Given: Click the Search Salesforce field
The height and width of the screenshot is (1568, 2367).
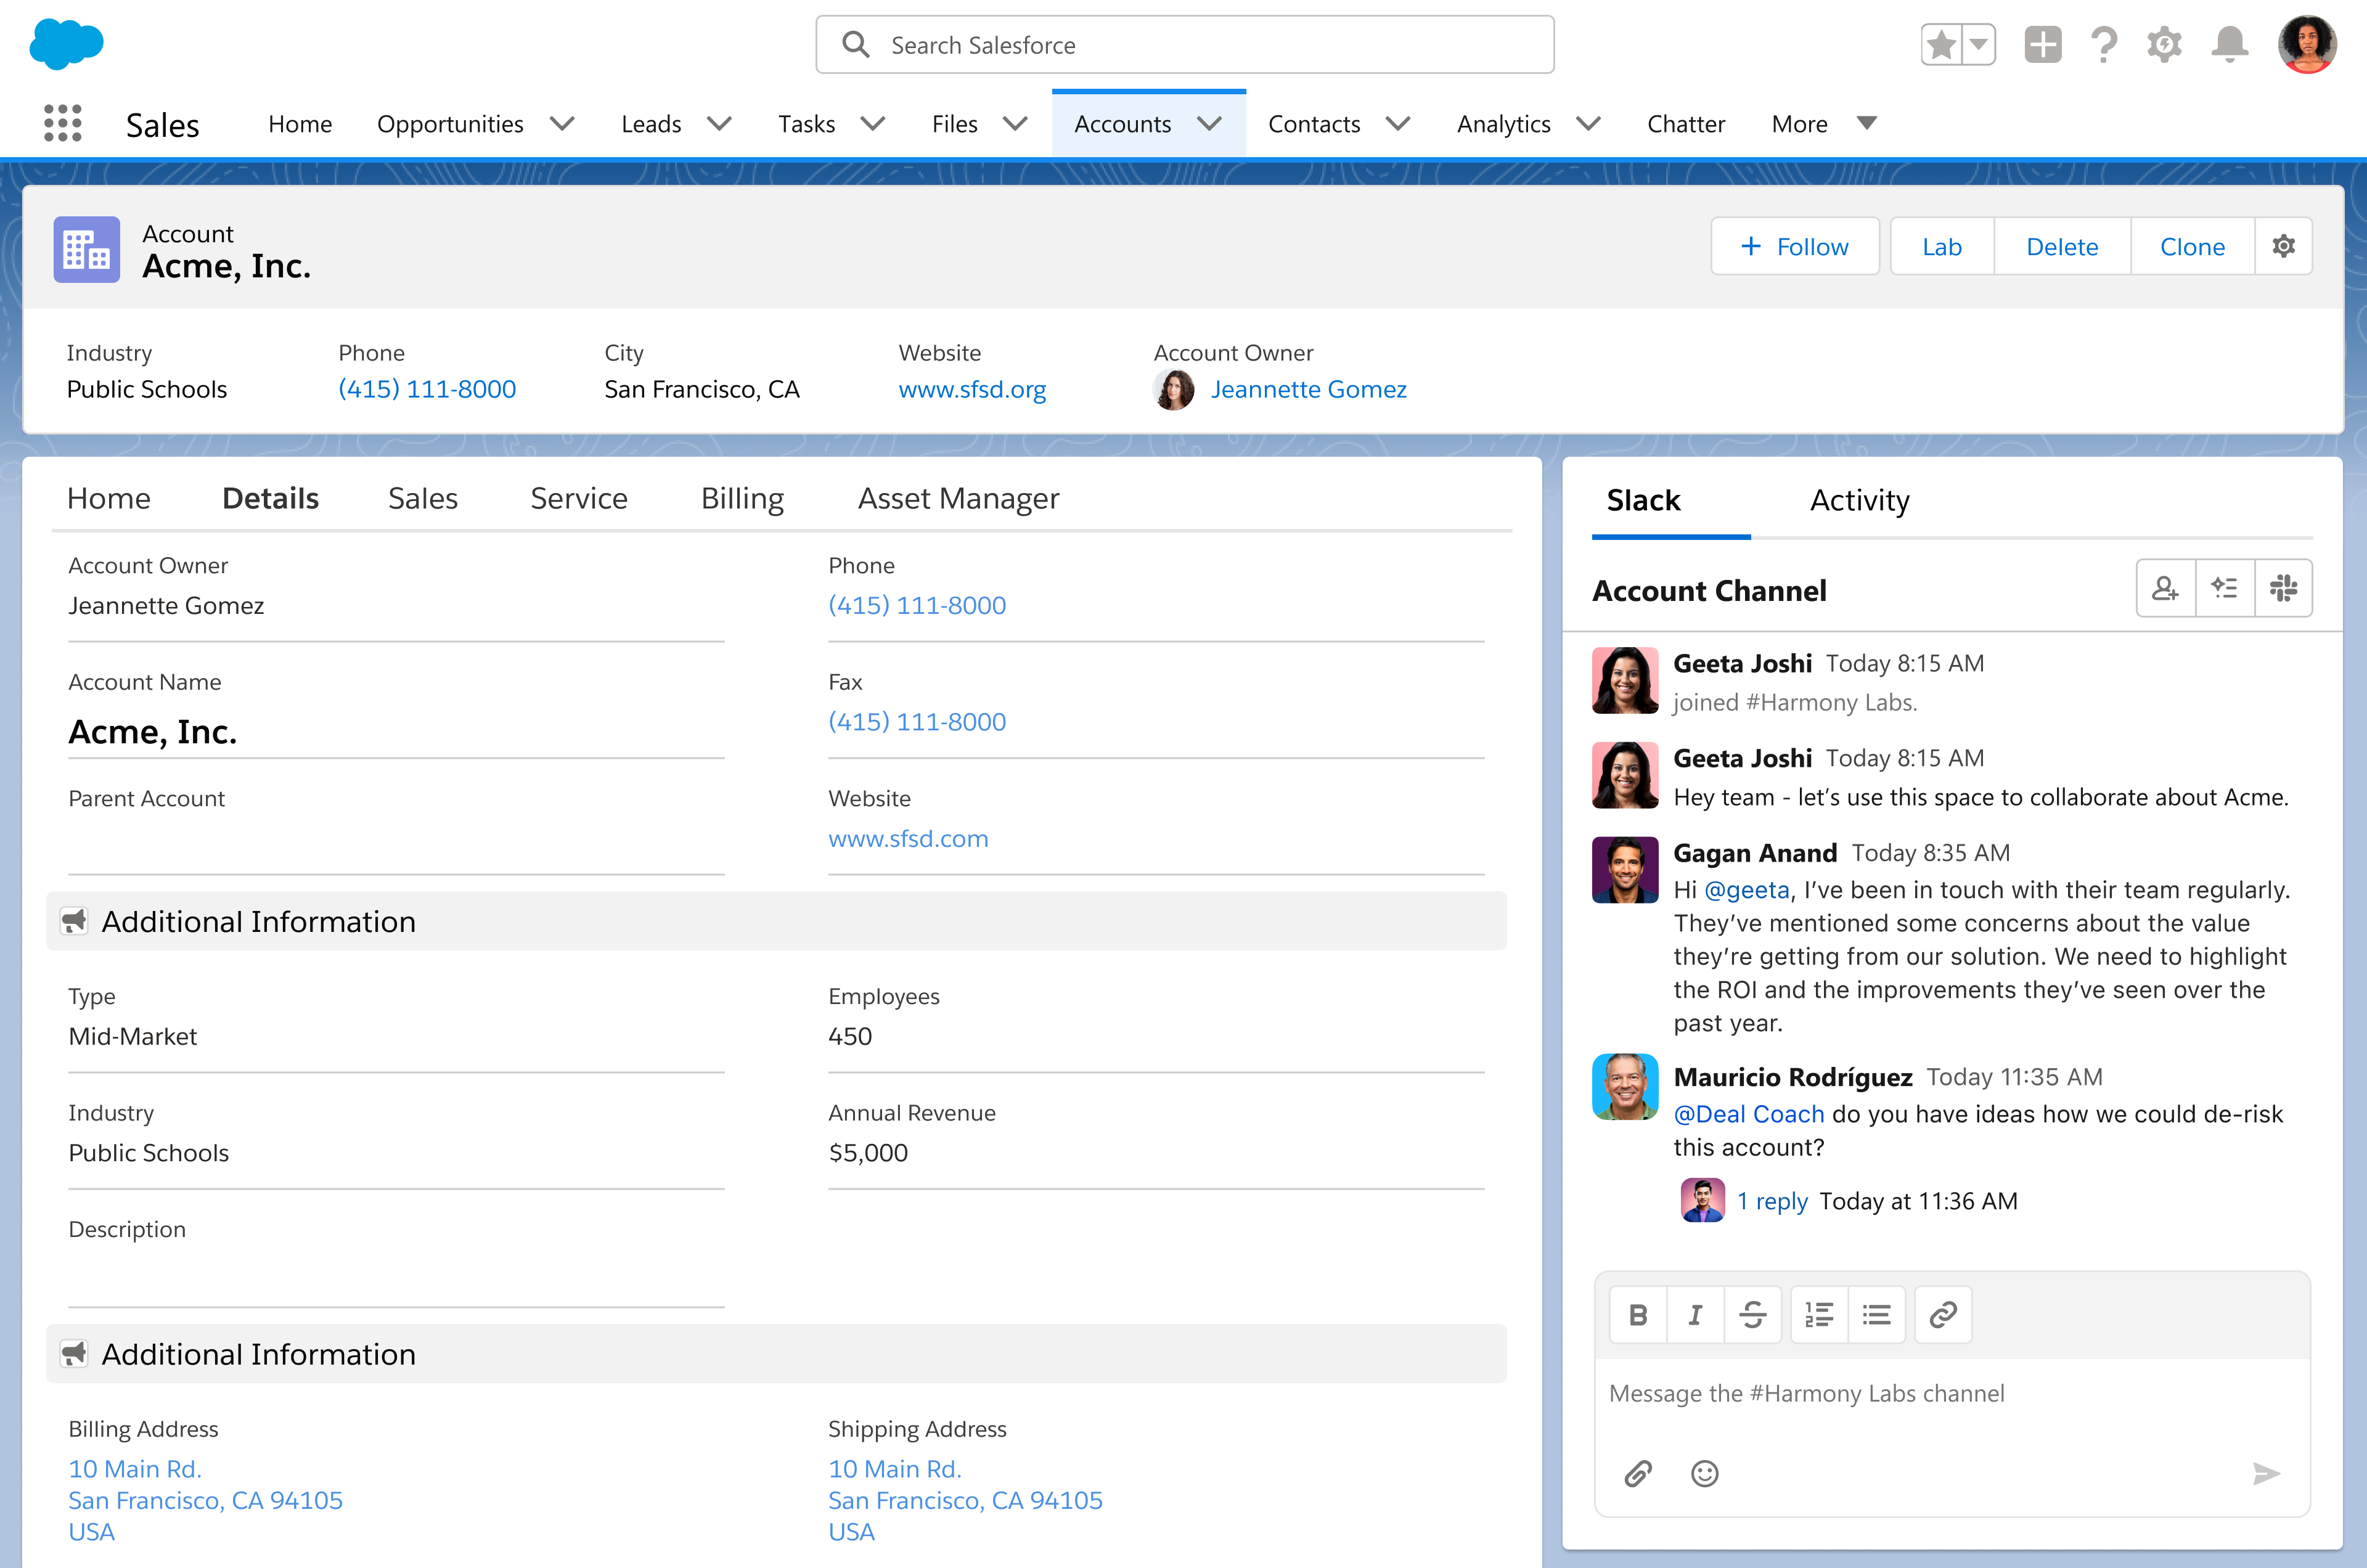Looking at the screenshot, I should click(x=1185, y=45).
